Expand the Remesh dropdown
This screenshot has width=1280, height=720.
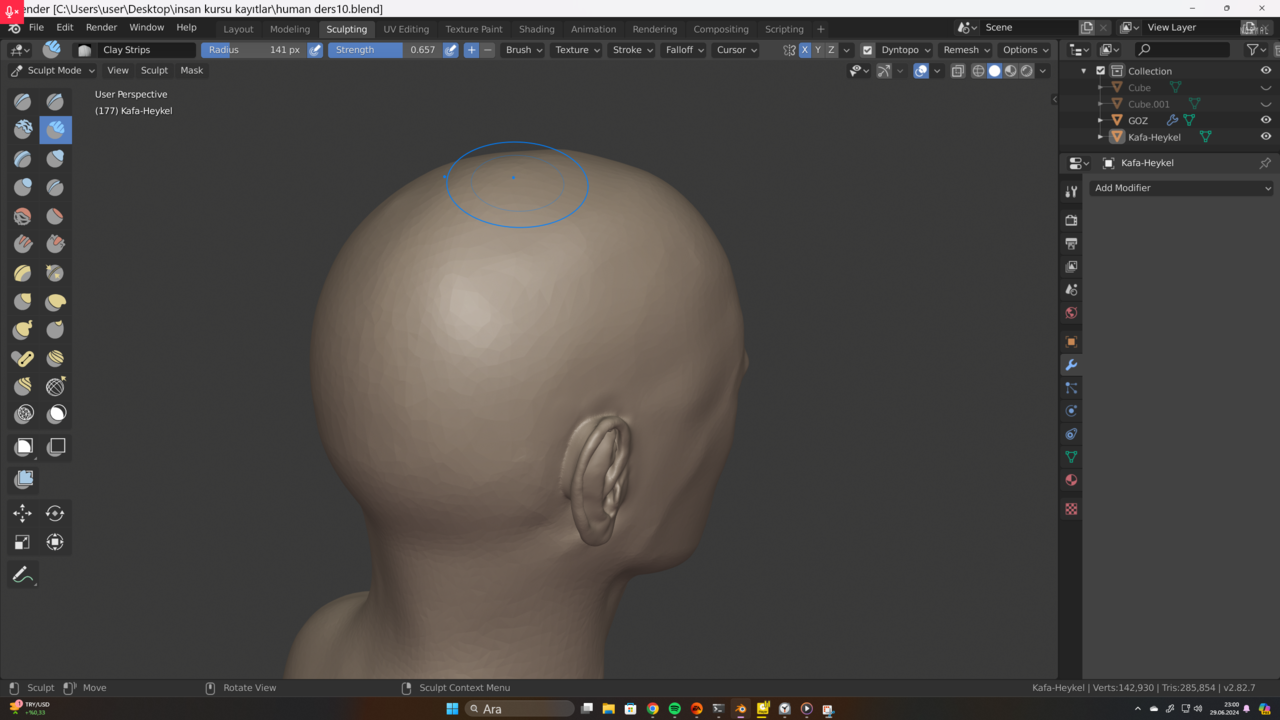point(966,50)
